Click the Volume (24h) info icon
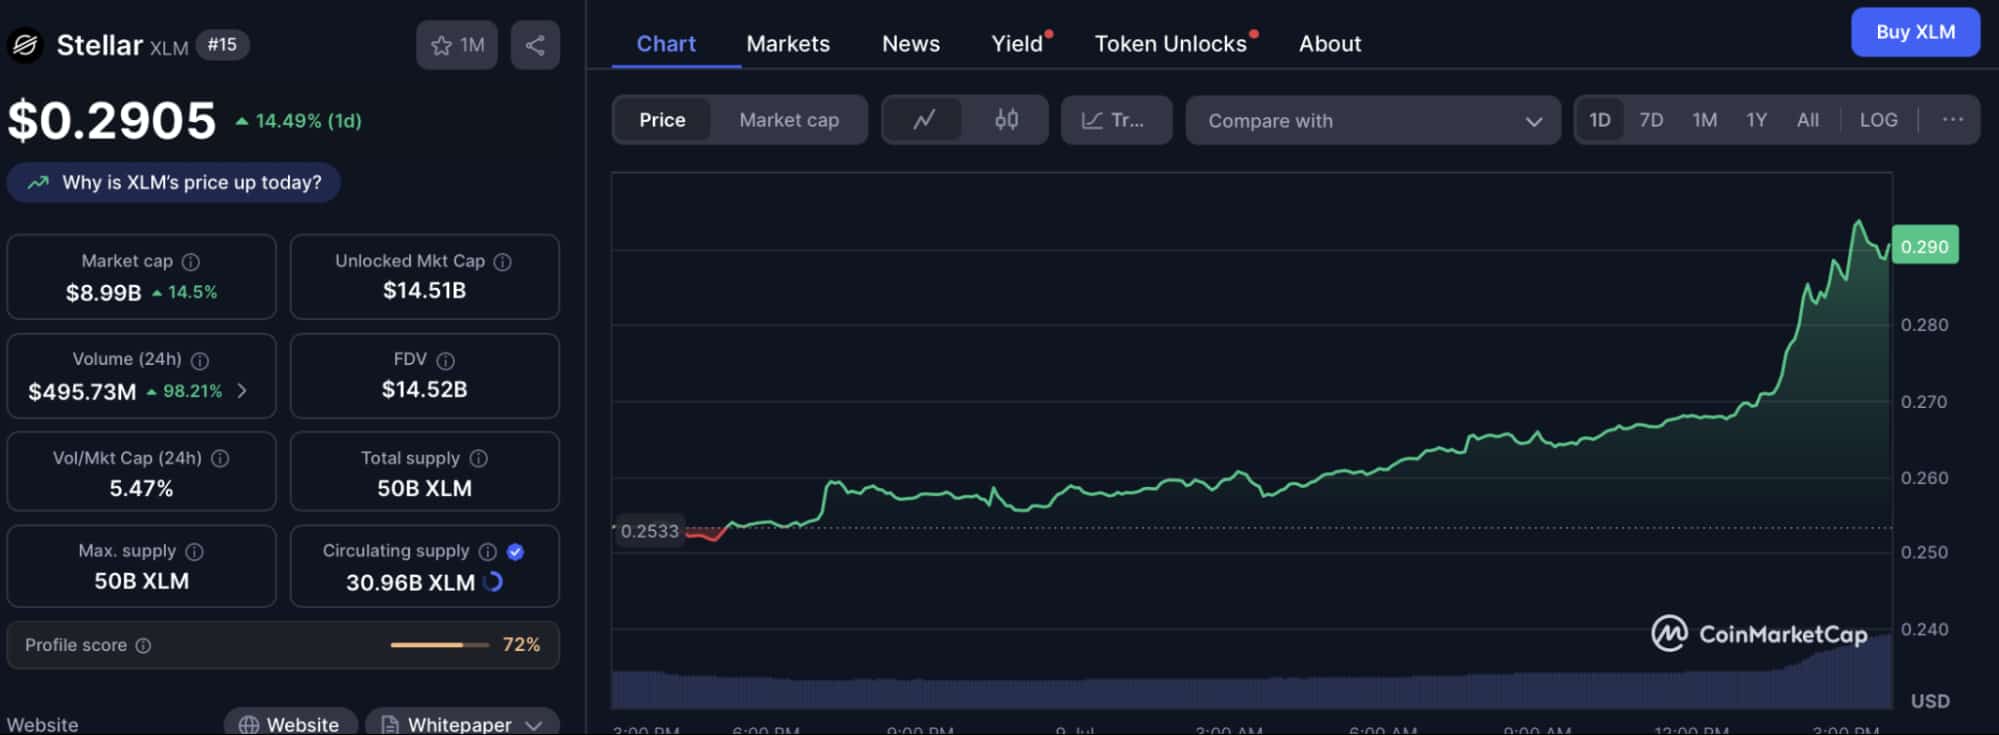 click(200, 360)
